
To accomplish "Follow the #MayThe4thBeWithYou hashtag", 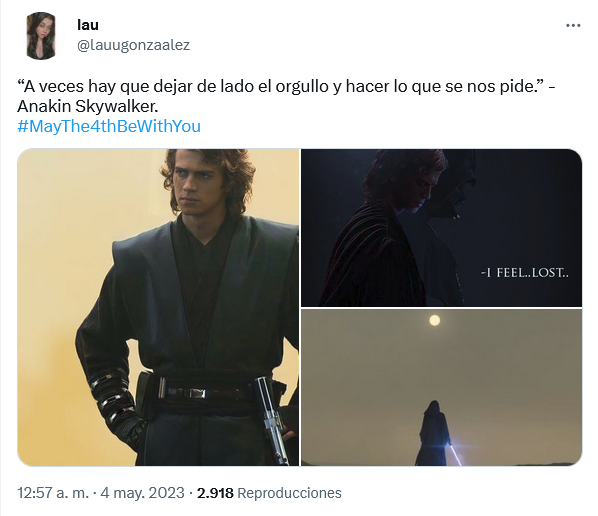I will (x=109, y=126).
